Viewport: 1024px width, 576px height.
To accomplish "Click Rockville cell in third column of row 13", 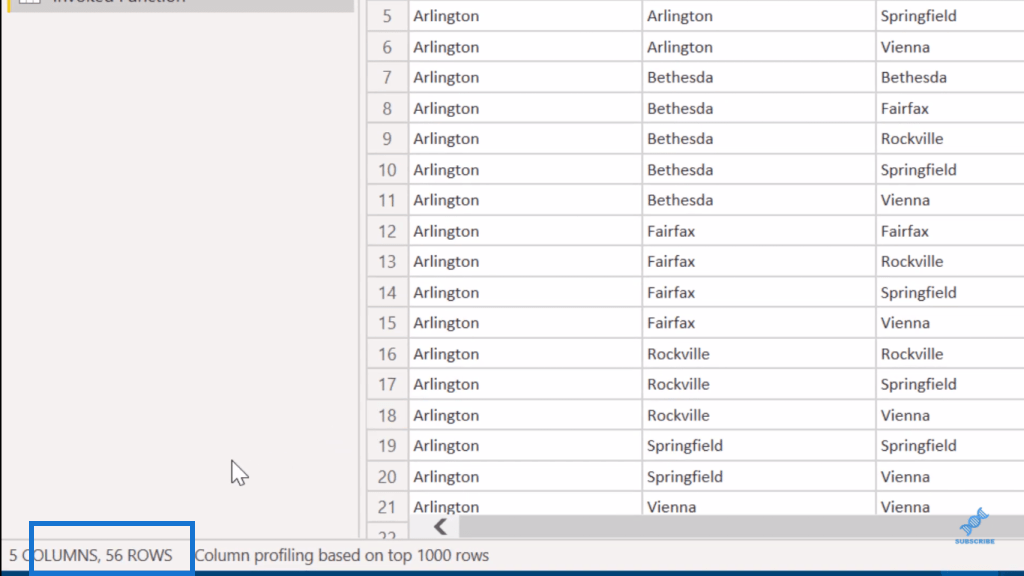I will tap(950, 261).
